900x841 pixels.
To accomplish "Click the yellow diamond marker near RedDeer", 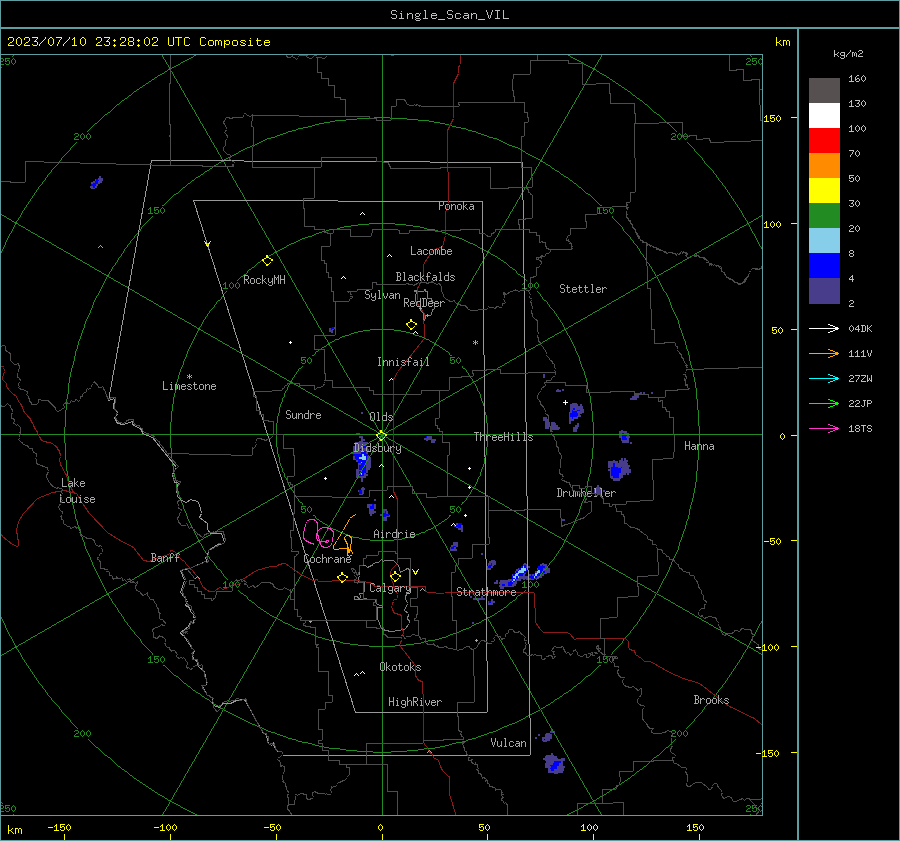I will click(x=411, y=324).
